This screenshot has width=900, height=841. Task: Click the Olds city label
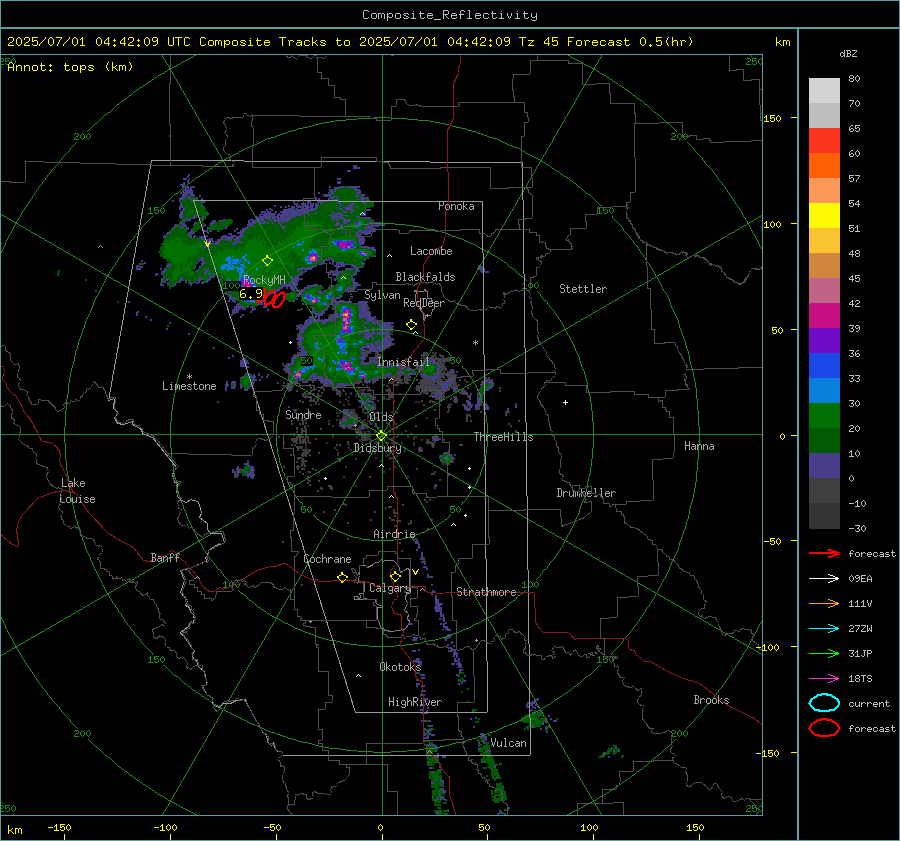(x=381, y=417)
